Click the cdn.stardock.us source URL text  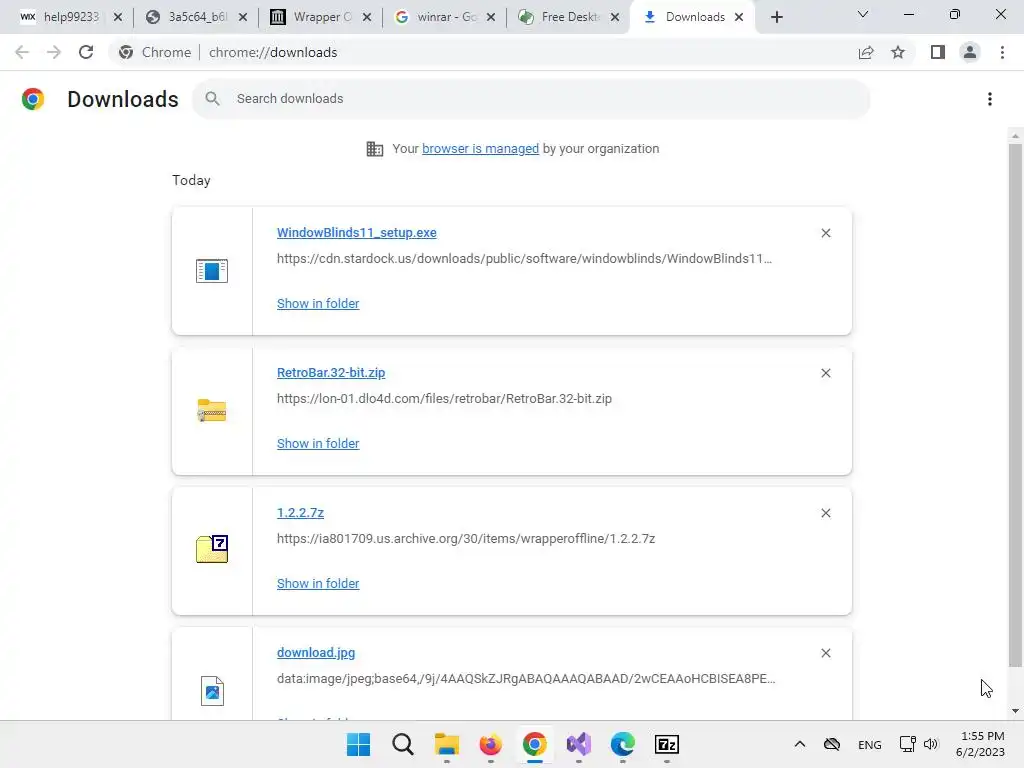click(x=524, y=259)
